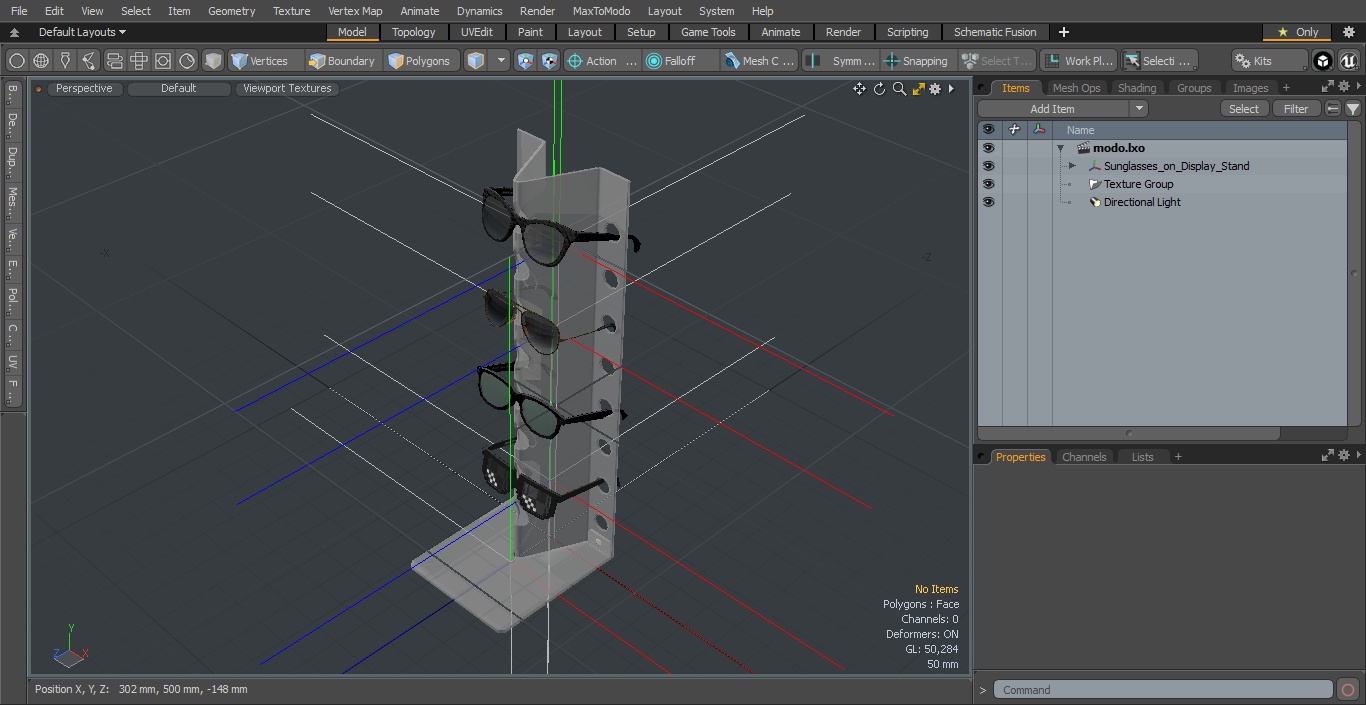Click the Command input field

point(1163,690)
